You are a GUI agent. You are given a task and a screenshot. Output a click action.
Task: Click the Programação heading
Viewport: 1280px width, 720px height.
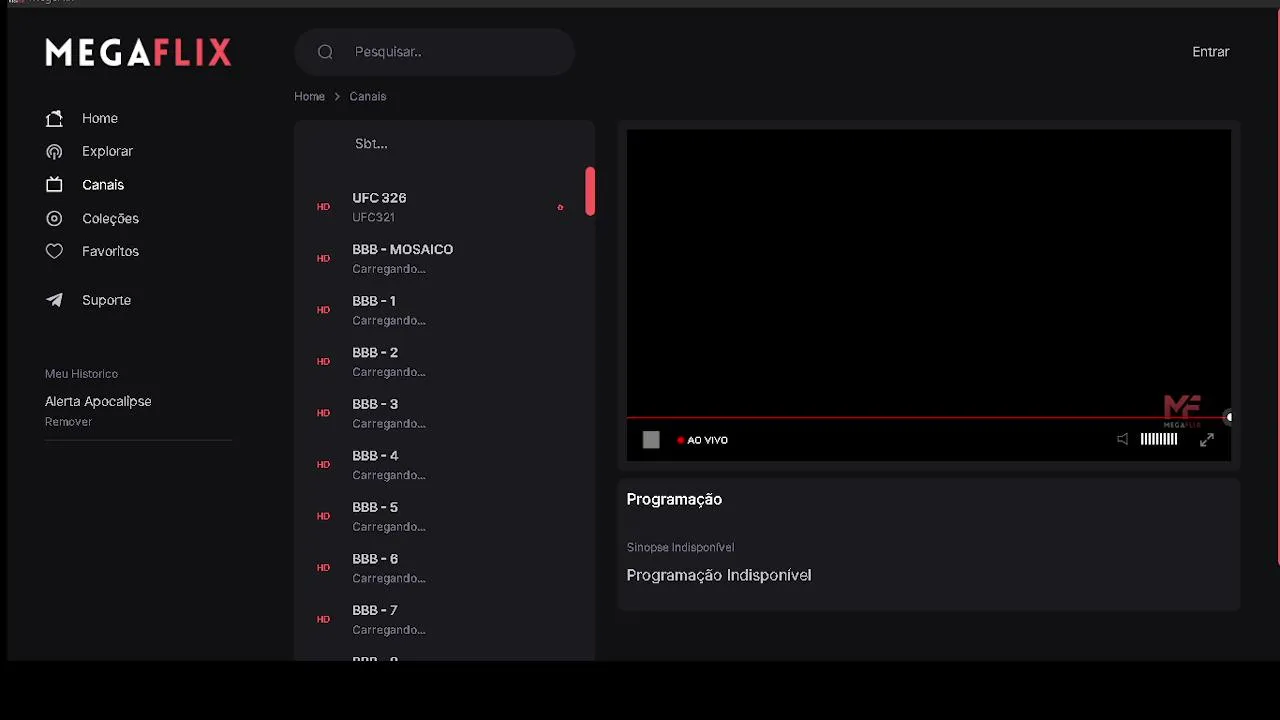(674, 499)
